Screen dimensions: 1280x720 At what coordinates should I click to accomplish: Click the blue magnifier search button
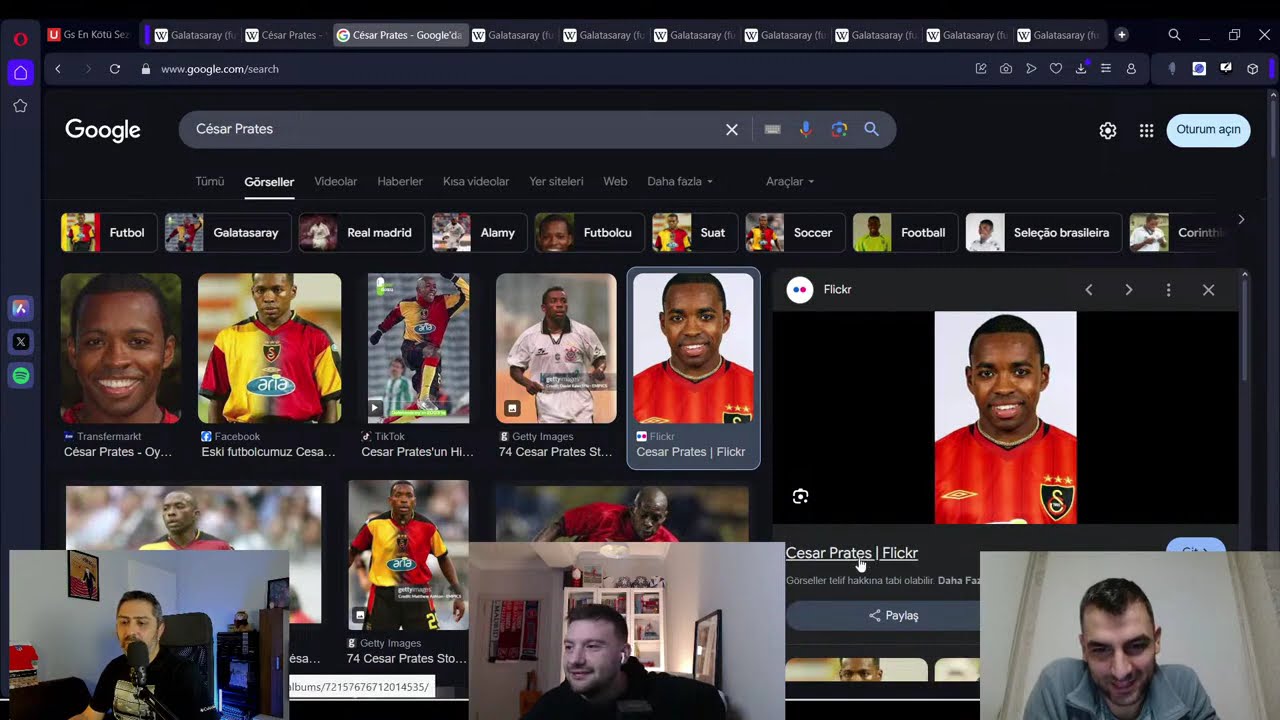(871, 129)
